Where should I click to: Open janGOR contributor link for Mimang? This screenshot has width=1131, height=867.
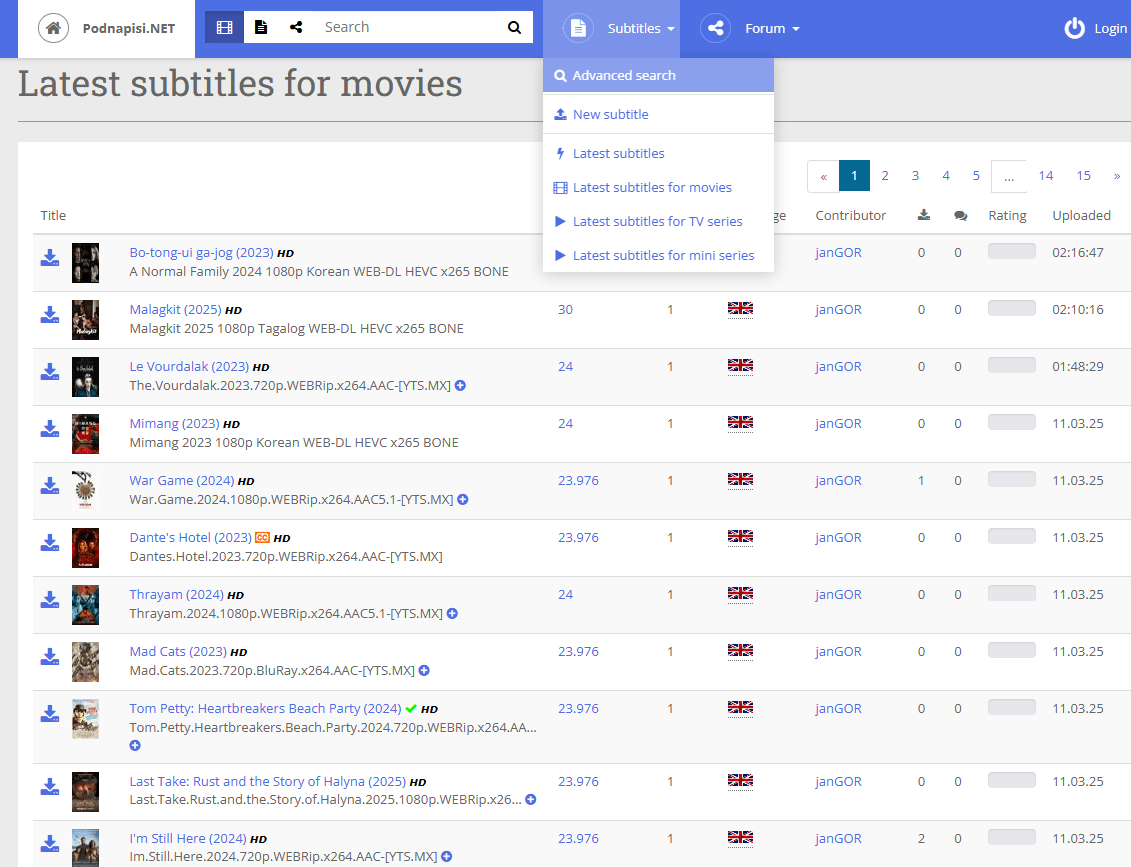838,423
